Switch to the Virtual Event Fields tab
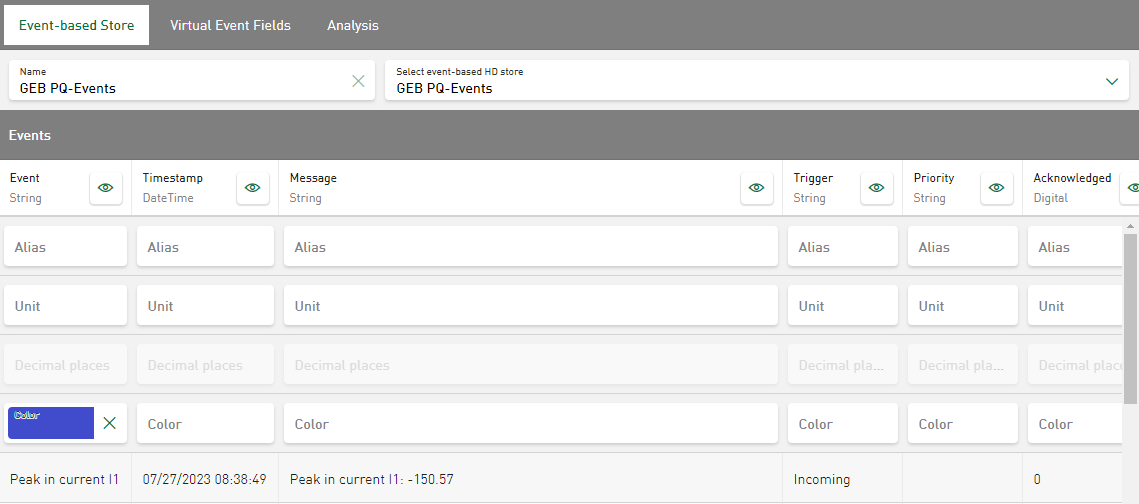The image size is (1139, 504). click(x=230, y=25)
